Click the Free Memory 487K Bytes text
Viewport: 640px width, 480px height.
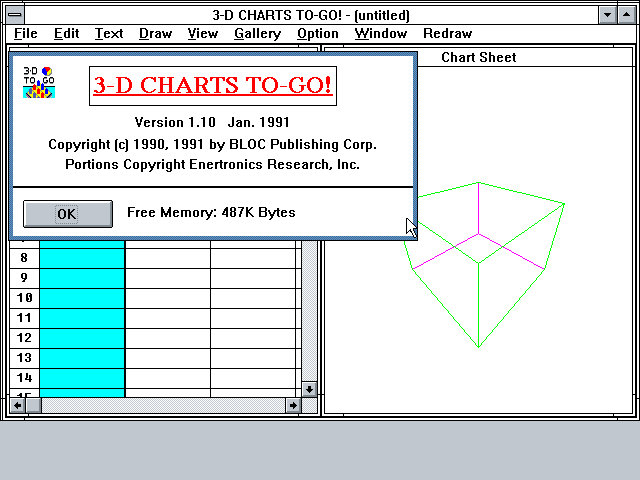[211, 213]
